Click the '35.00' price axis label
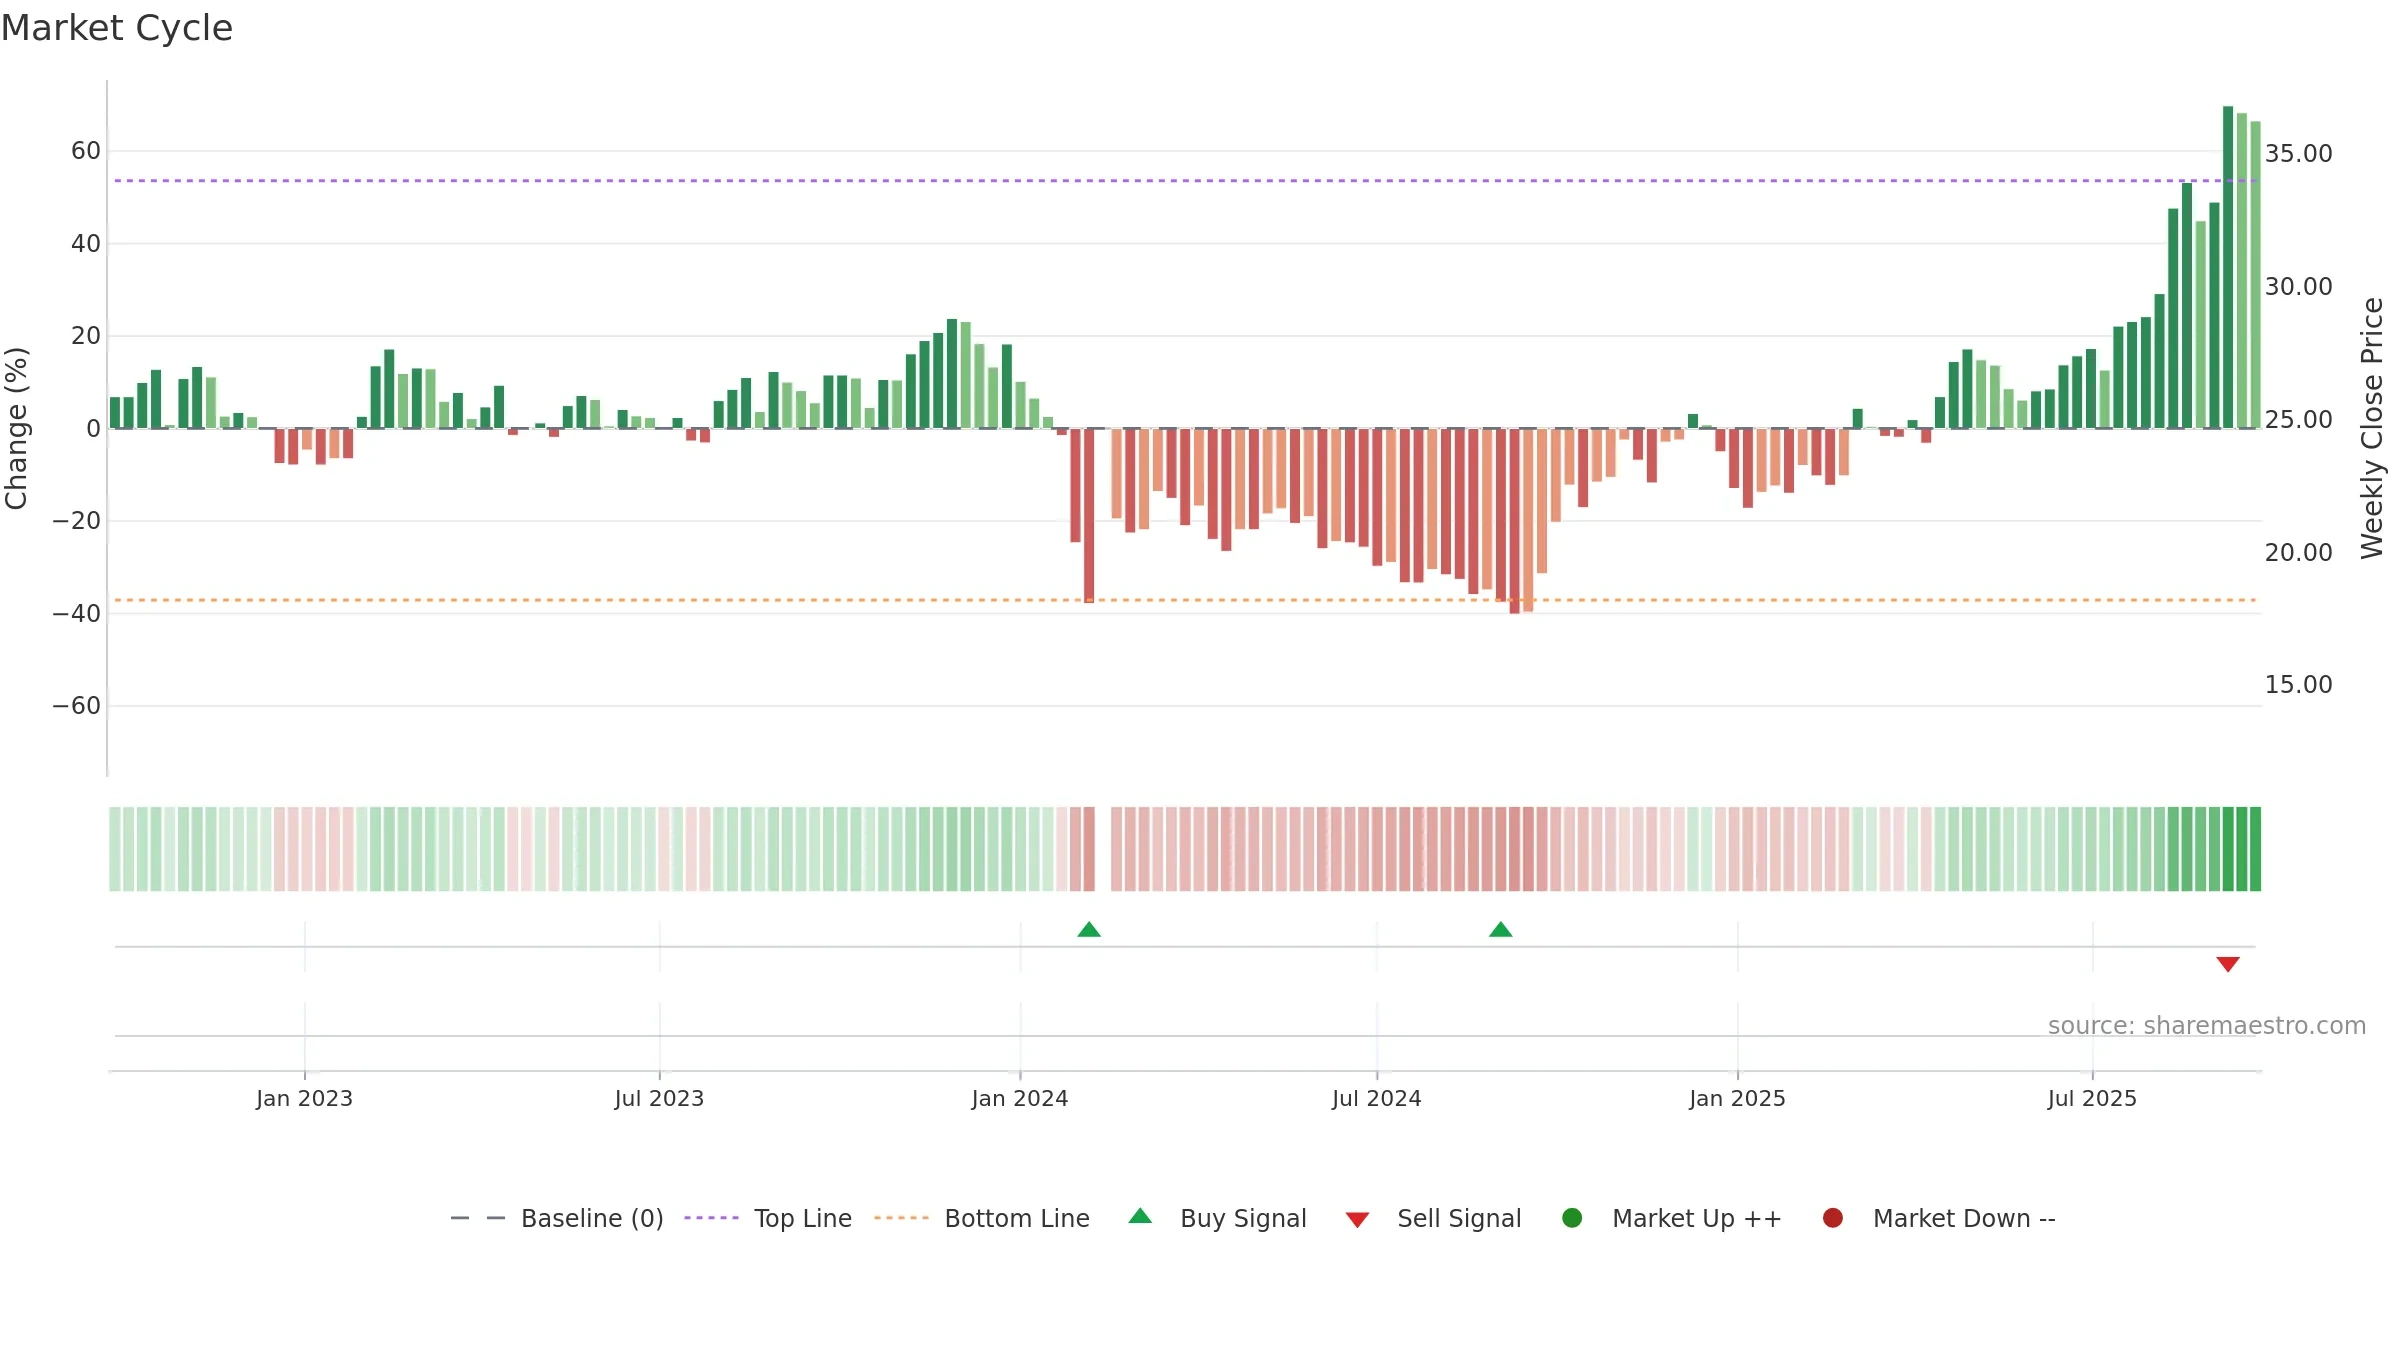 (x=2298, y=154)
